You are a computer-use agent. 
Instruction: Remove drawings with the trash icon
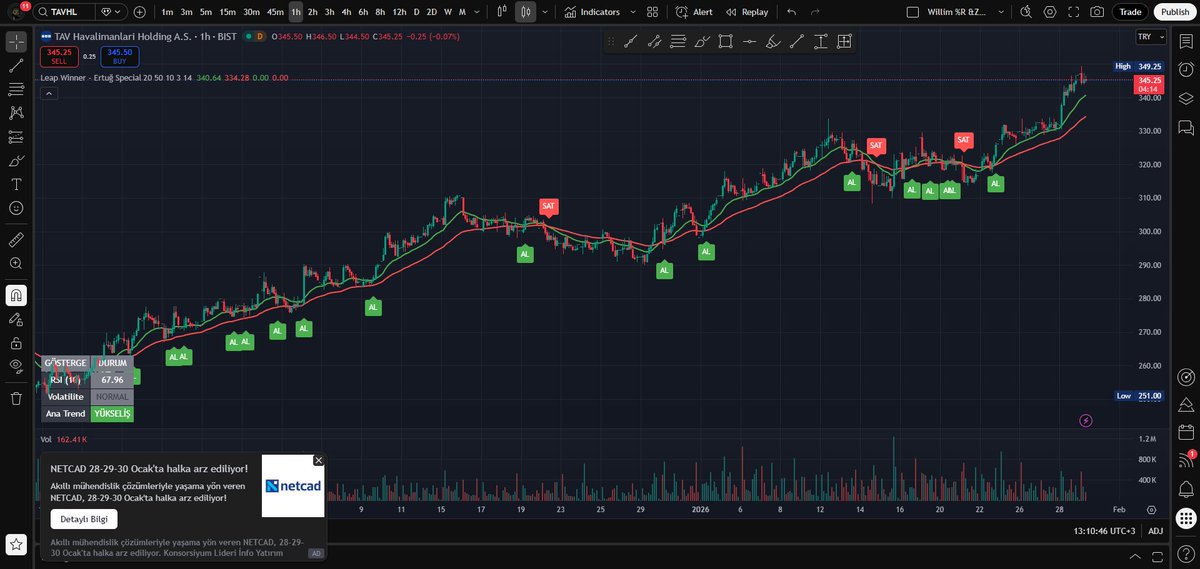(x=16, y=398)
